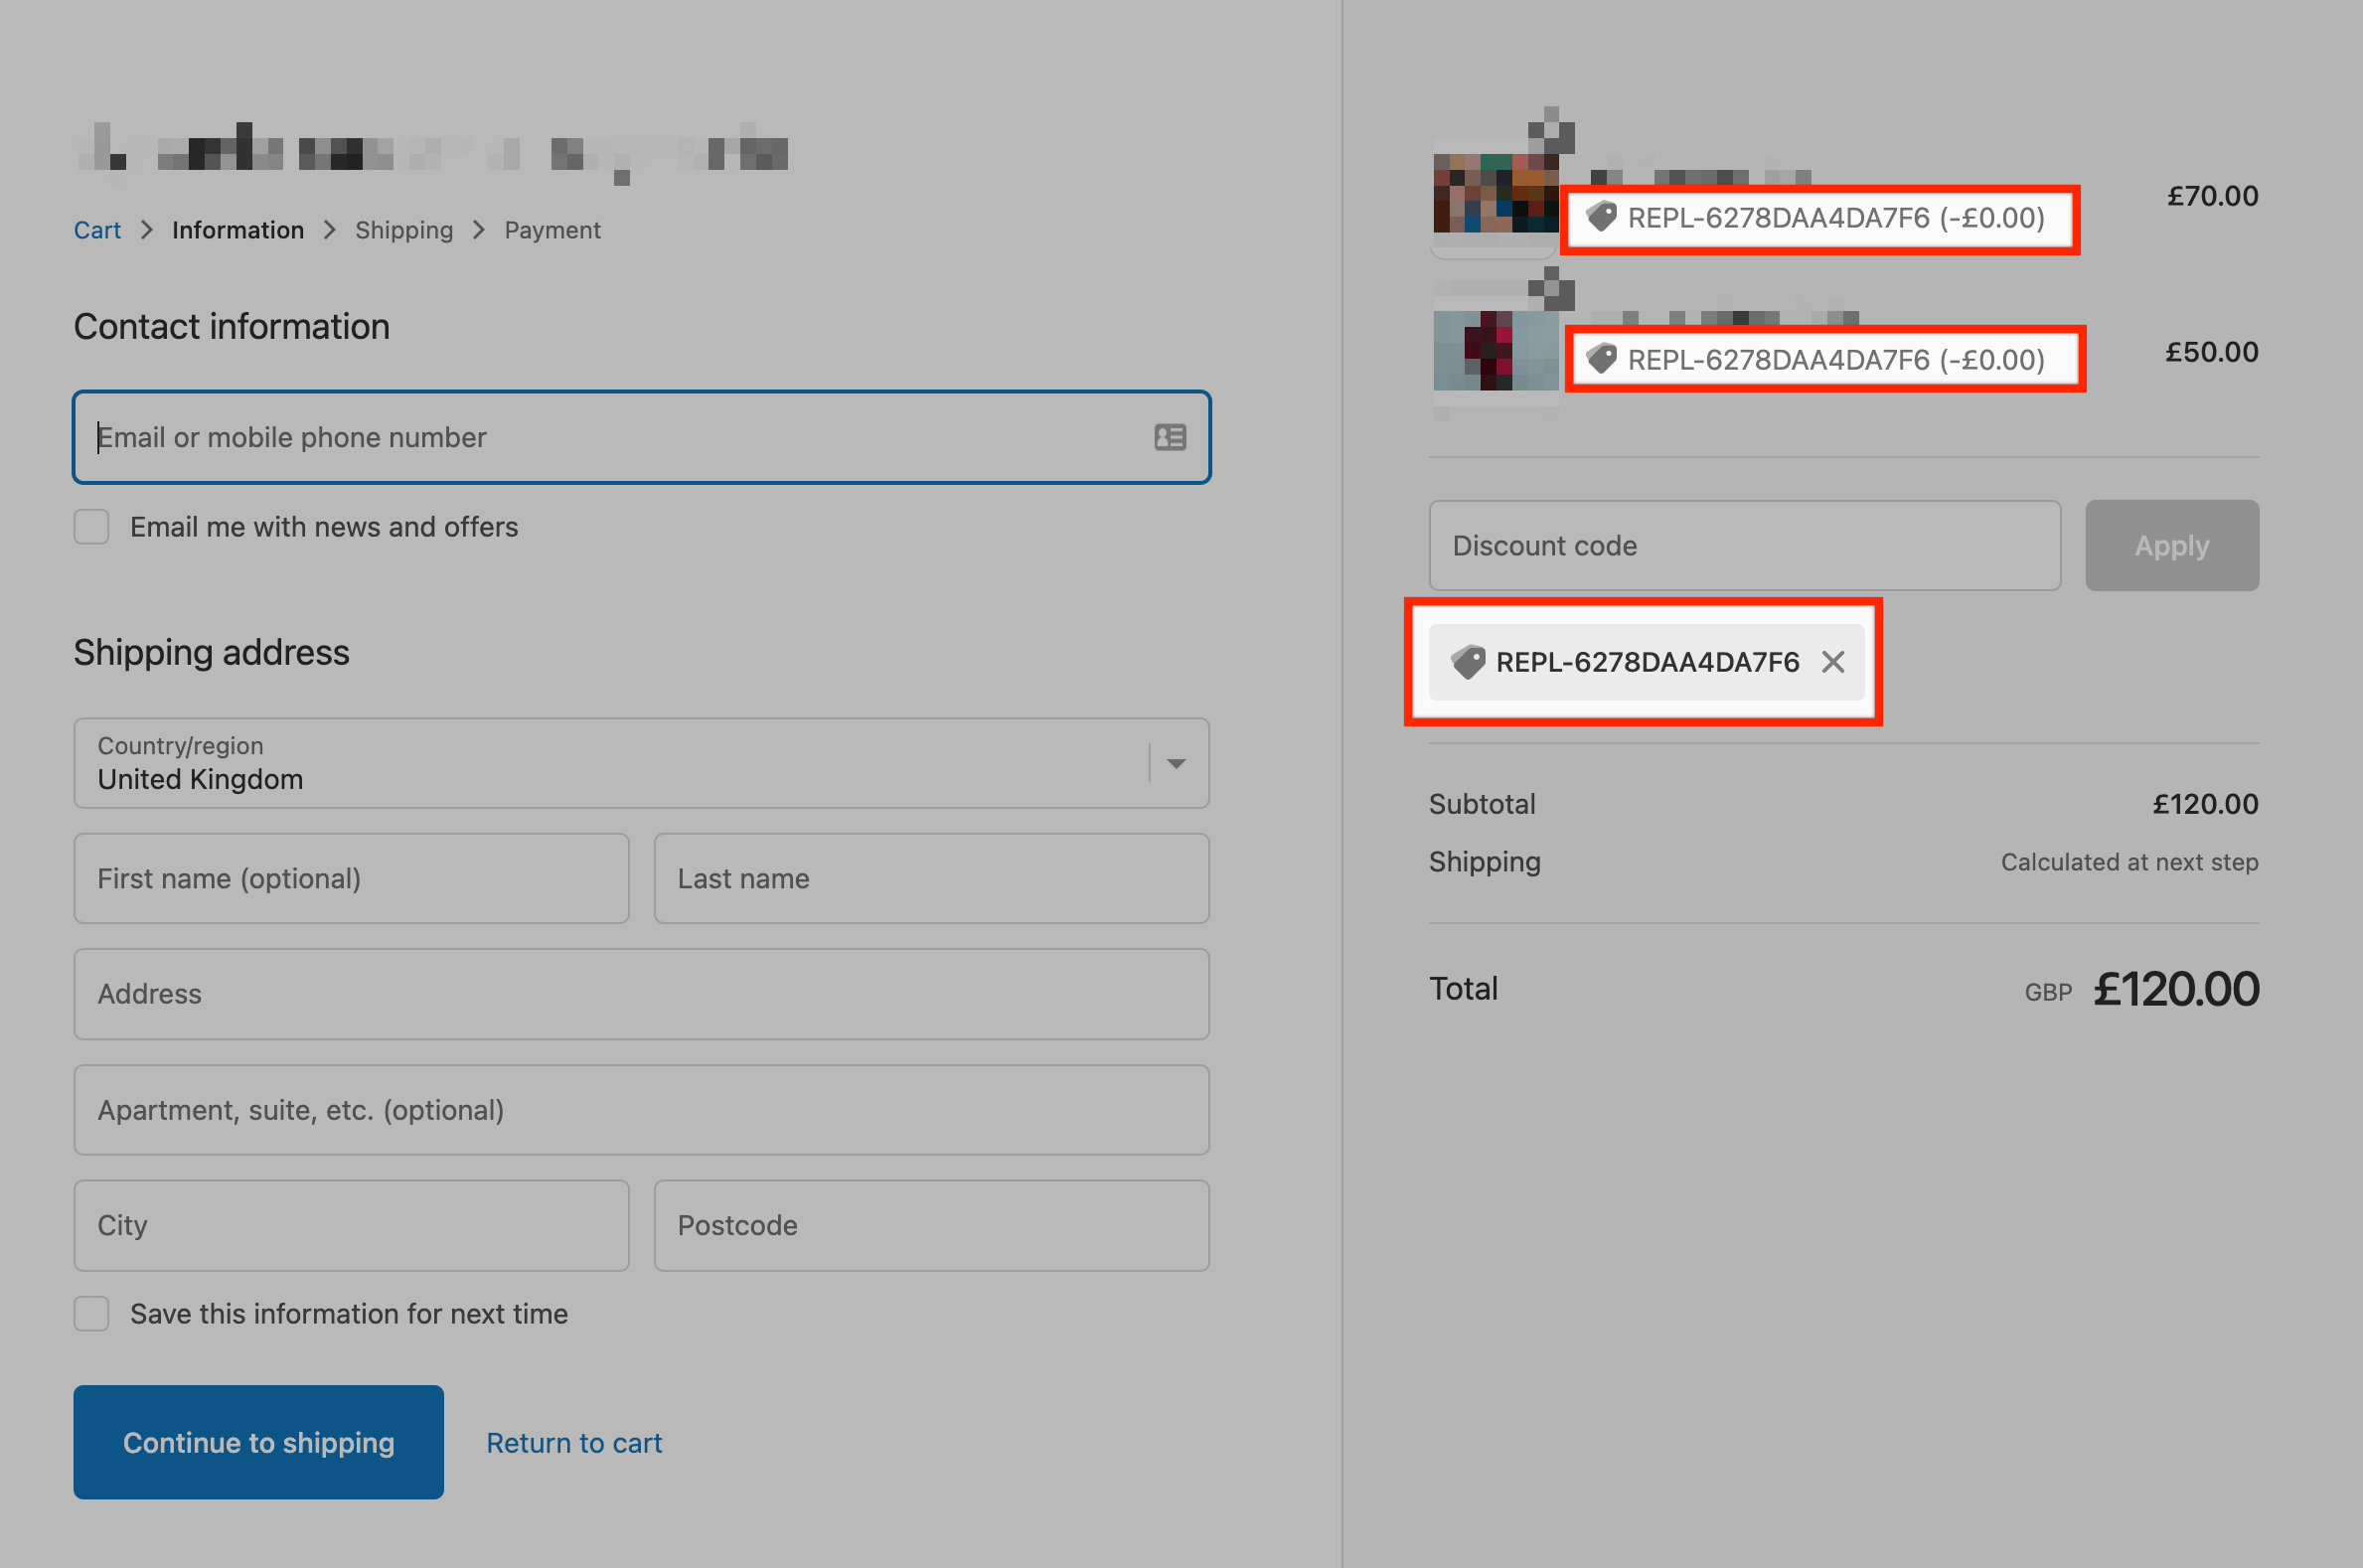Click tag icon on the £50.00 item discount

pyautogui.click(x=1601, y=358)
